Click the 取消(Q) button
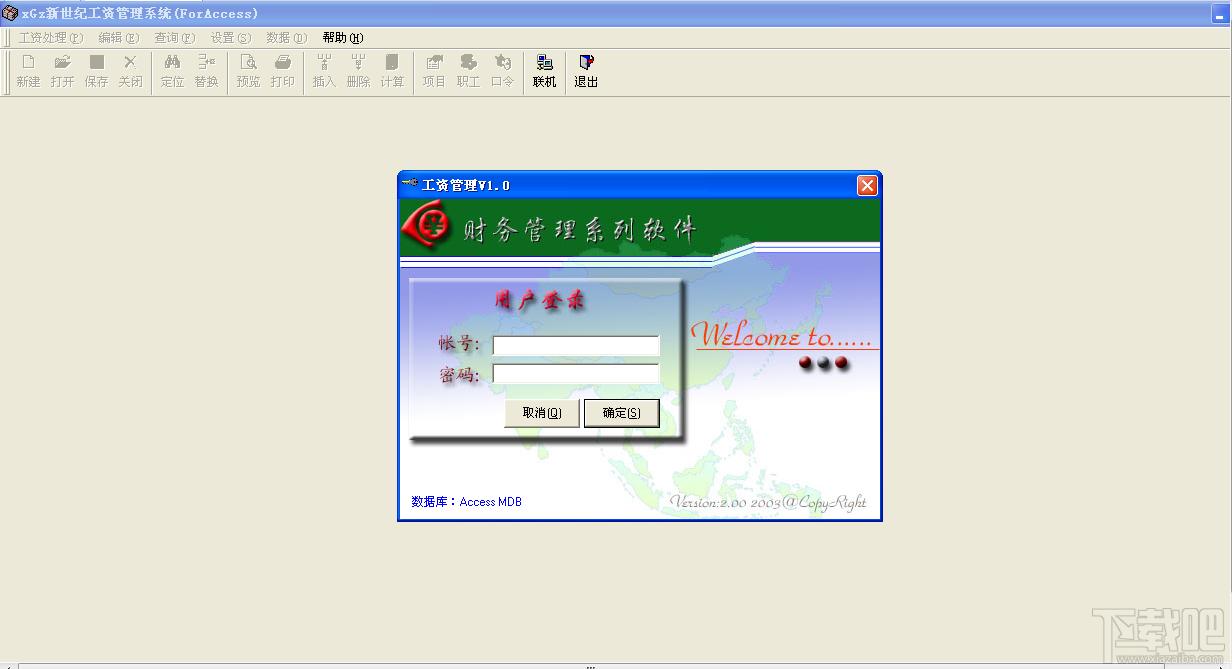 pos(542,413)
